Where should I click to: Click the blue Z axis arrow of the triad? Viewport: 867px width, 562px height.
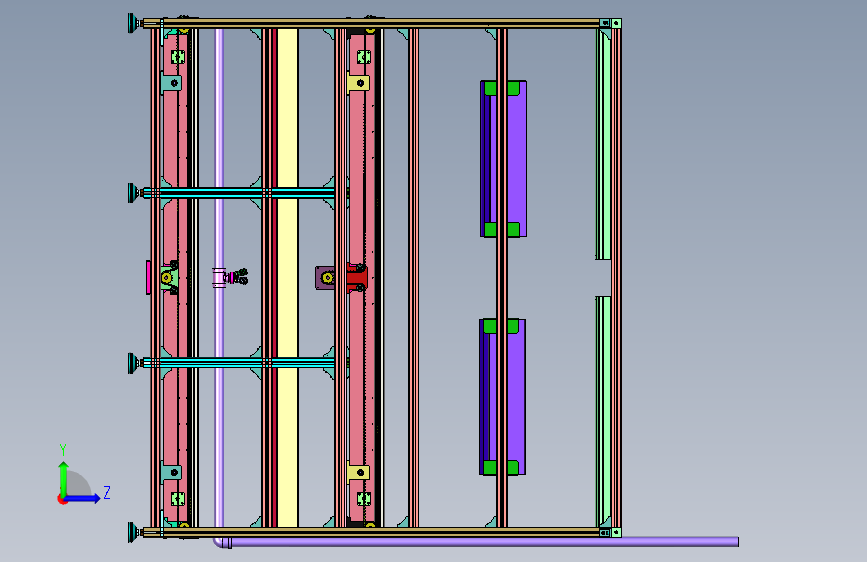tap(83, 498)
